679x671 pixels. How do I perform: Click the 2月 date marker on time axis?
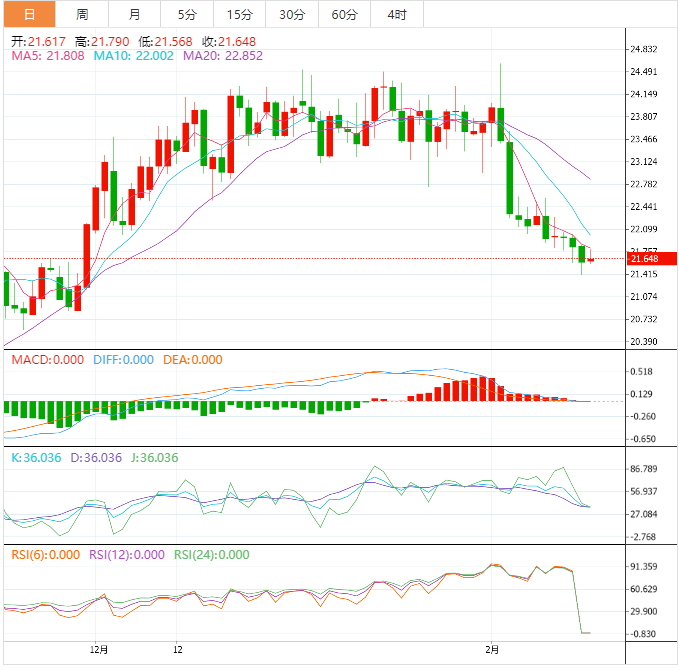point(489,648)
